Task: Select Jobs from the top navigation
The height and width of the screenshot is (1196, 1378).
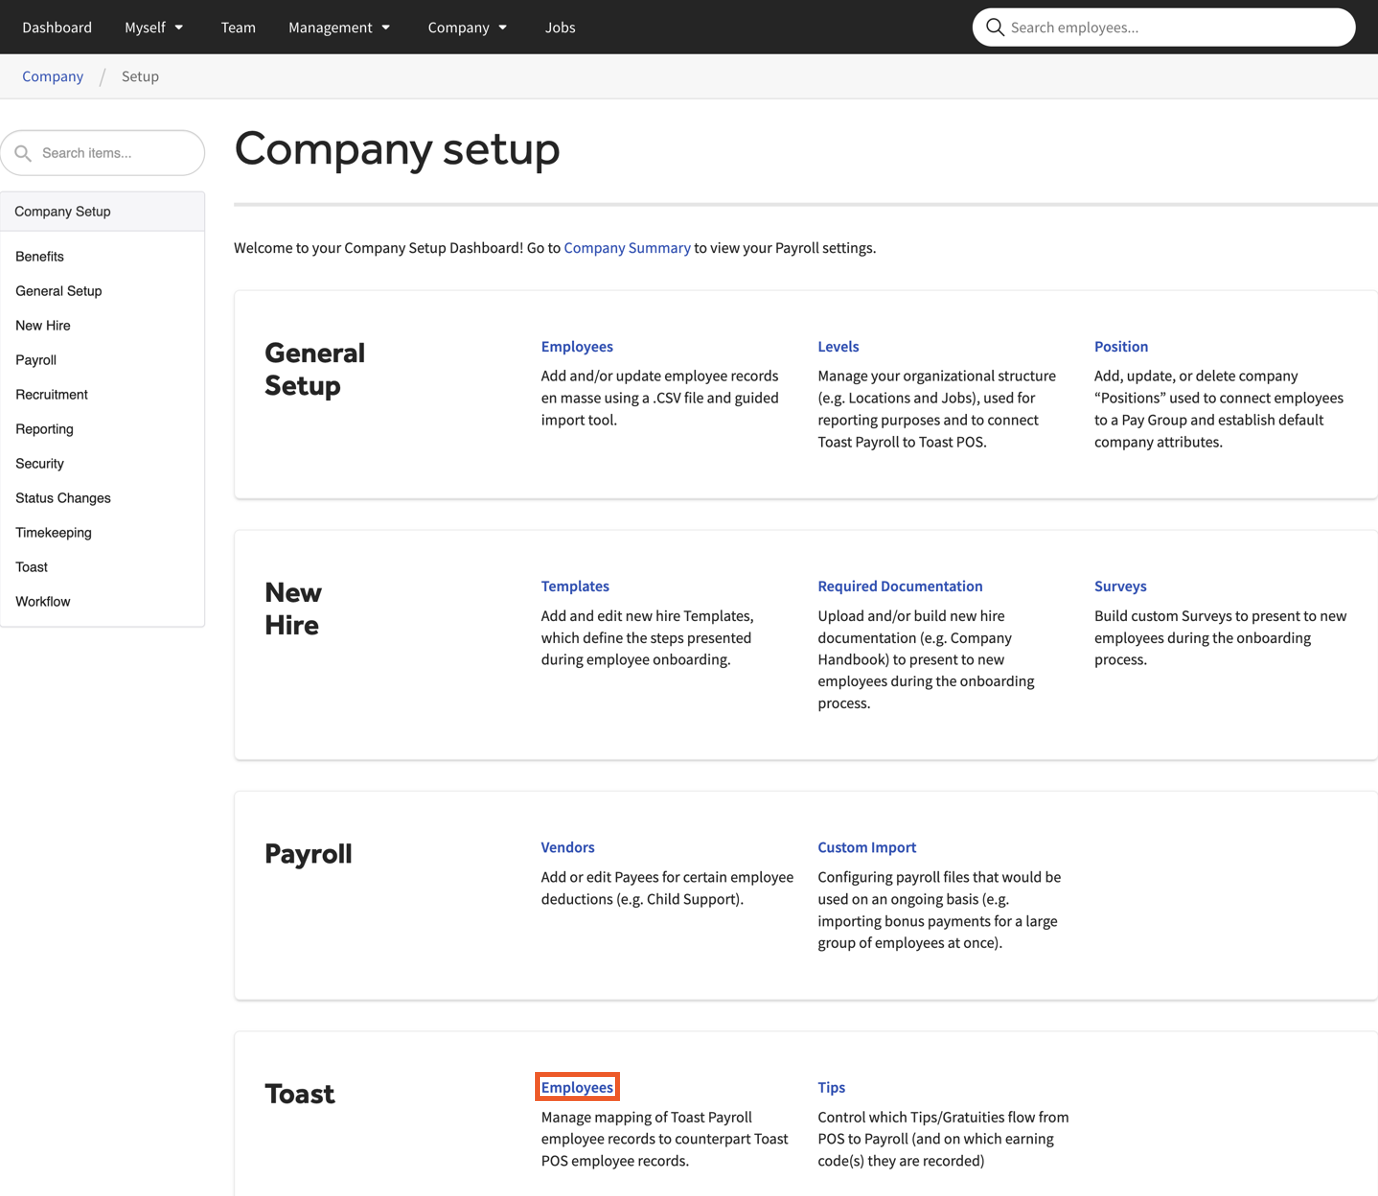Action: click(560, 27)
